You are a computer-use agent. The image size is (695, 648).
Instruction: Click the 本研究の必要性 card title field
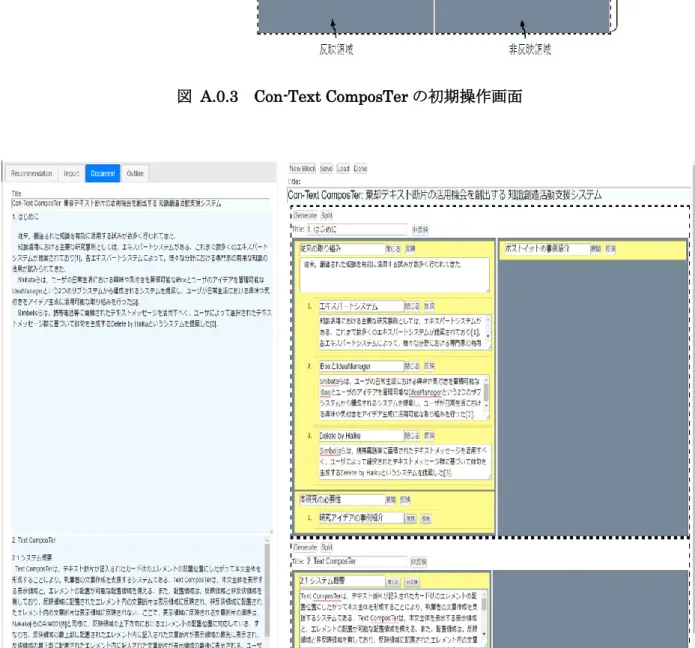pos(342,500)
